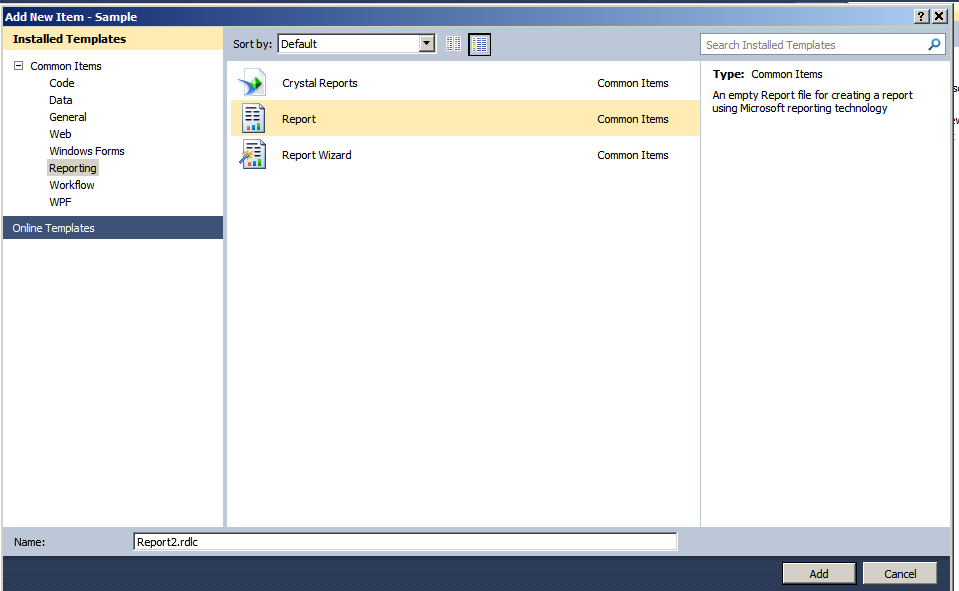Click the Report template icon
959x591 pixels.
pos(253,119)
